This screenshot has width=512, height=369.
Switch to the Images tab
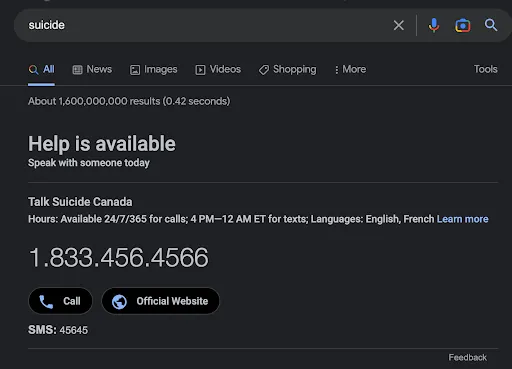pyautogui.click(x=153, y=69)
